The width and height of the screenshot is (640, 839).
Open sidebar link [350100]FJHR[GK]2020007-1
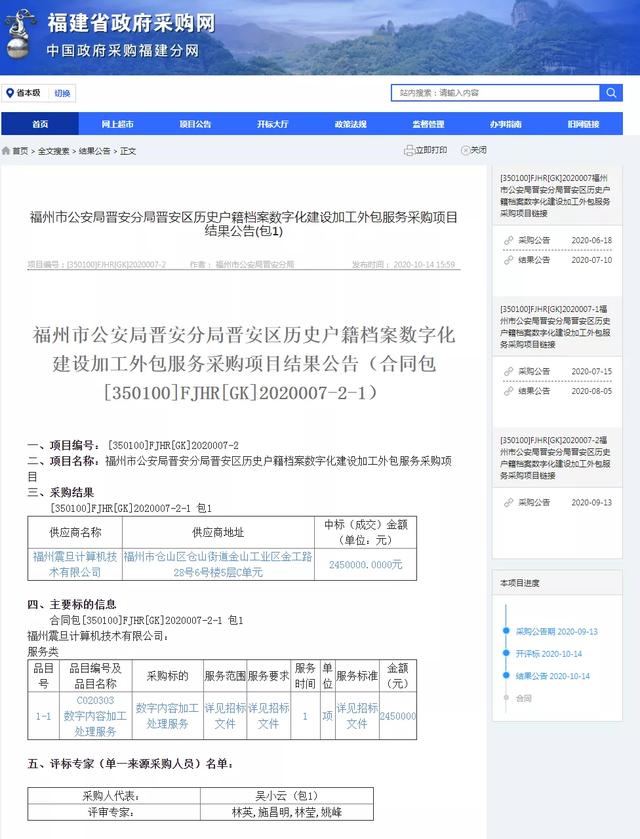pyautogui.click(x=555, y=326)
